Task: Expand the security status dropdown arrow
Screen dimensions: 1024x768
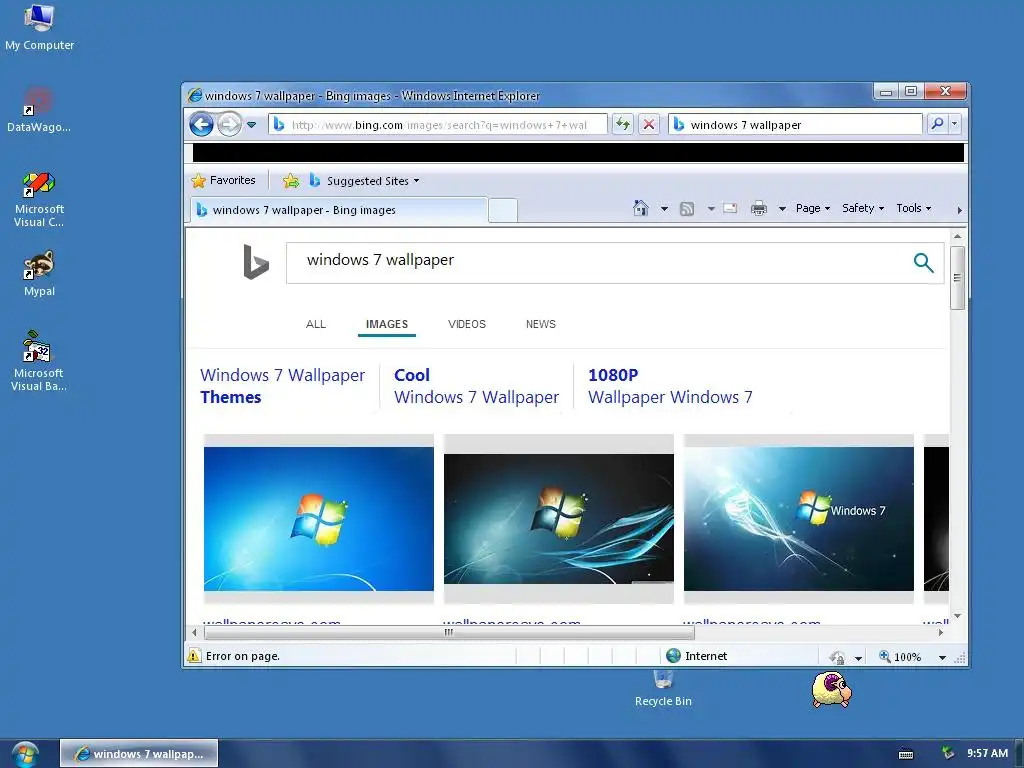Action: [858, 658]
